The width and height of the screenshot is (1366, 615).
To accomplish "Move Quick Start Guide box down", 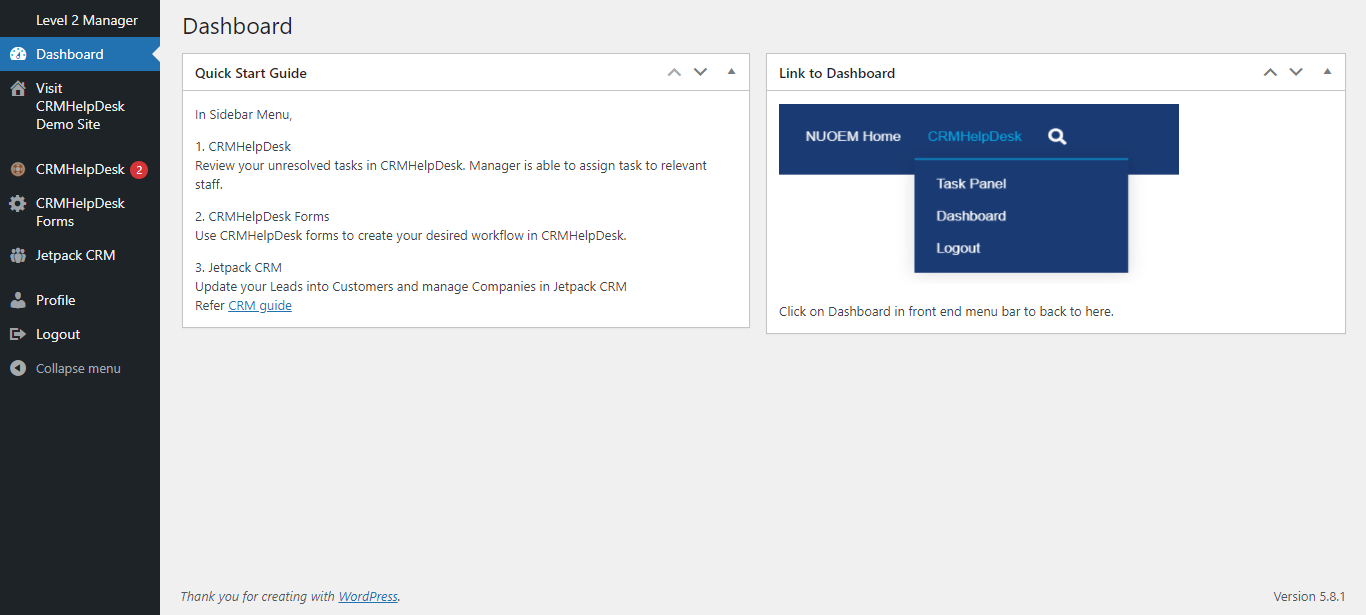I will pos(700,72).
